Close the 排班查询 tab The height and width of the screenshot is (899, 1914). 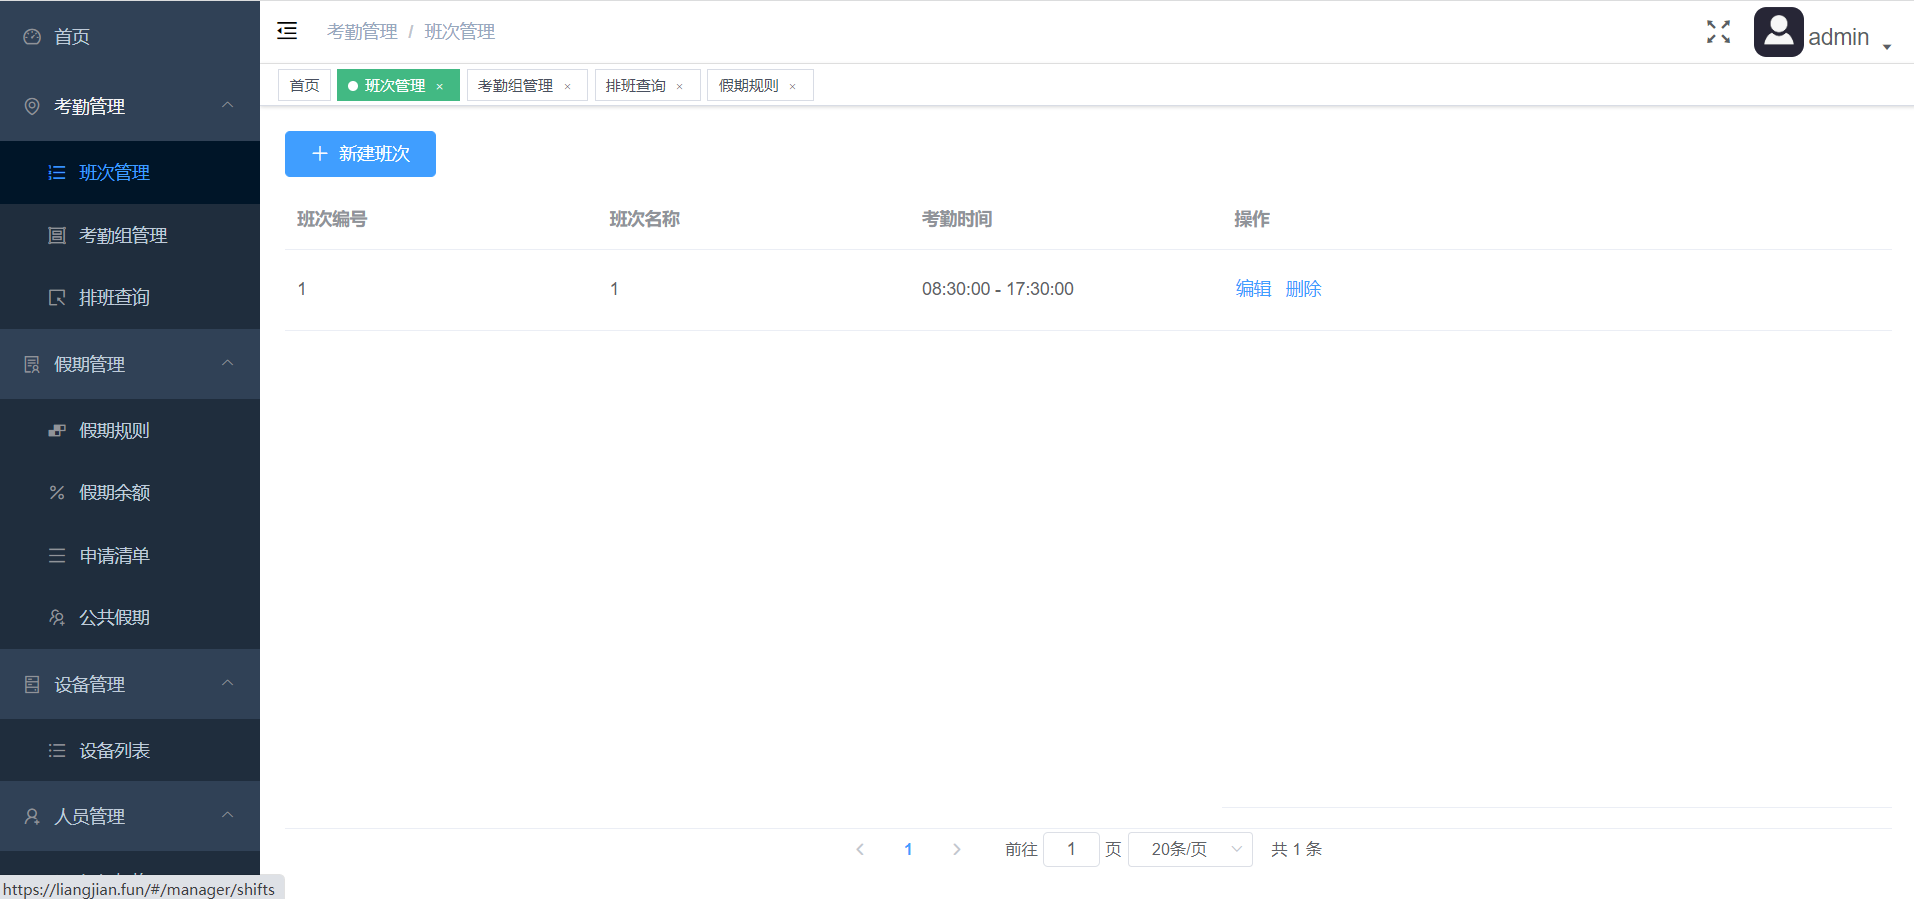(x=680, y=86)
